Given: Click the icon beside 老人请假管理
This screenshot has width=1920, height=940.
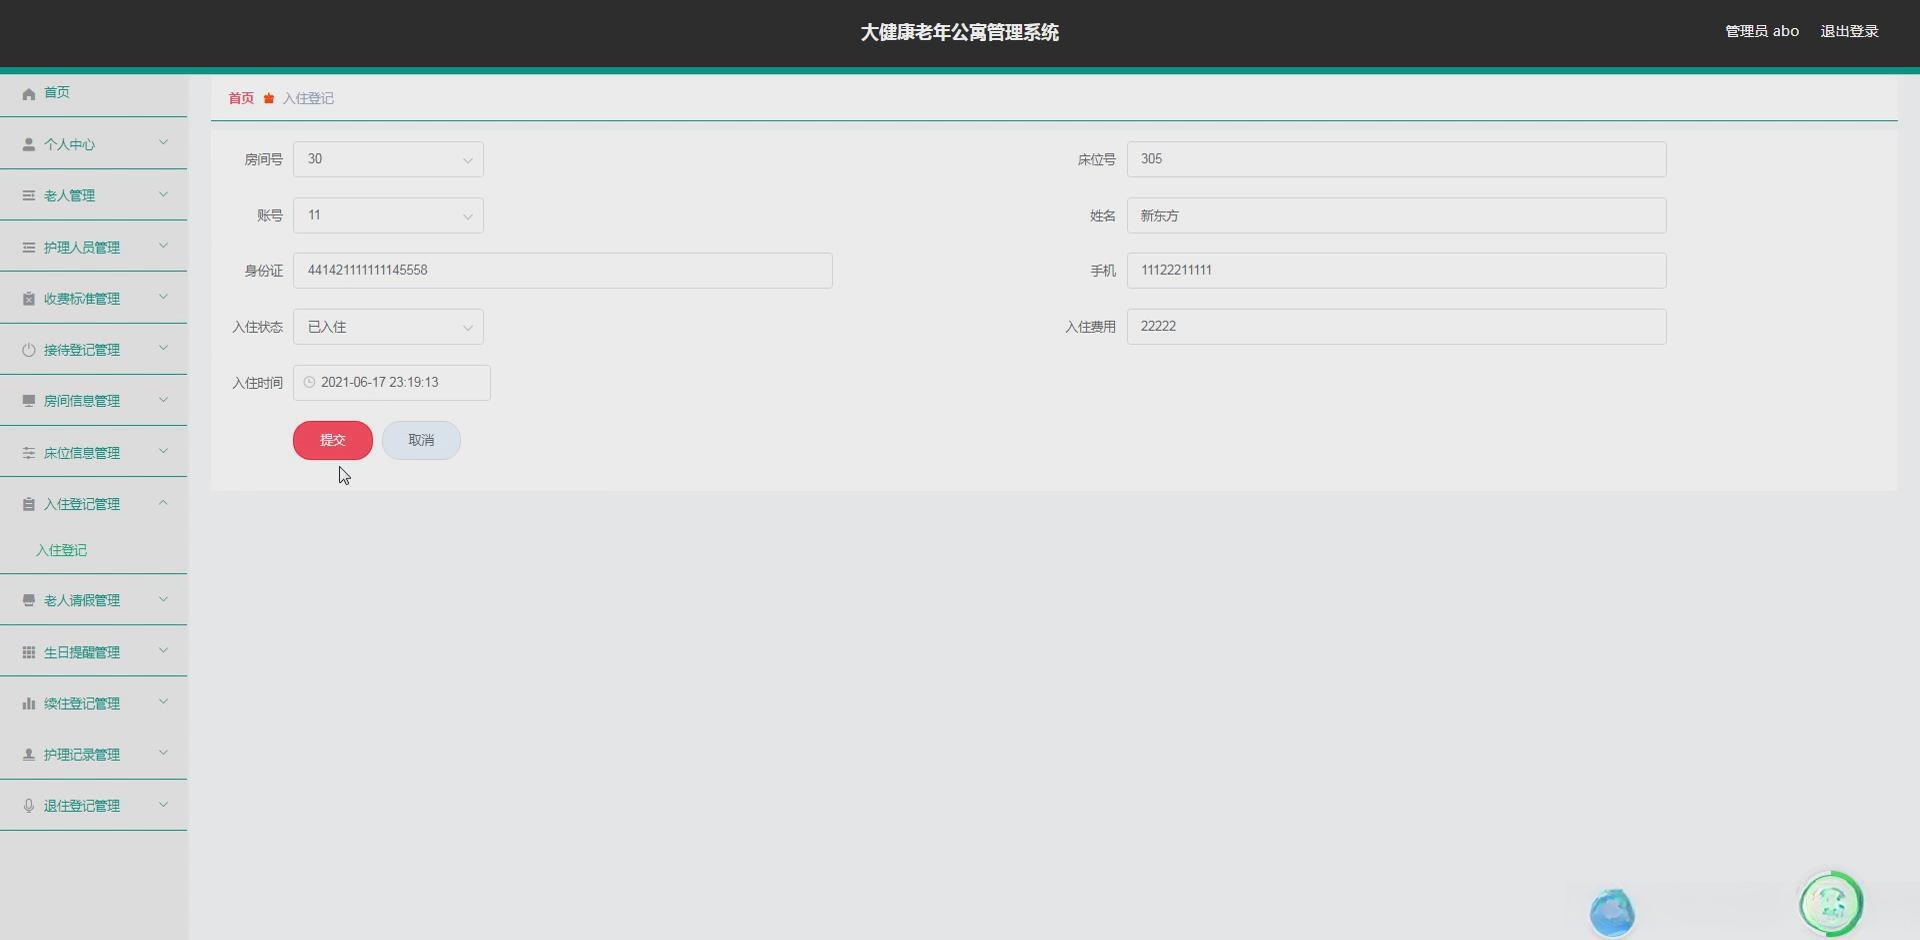Looking at the screenshot, I should 29,601.
